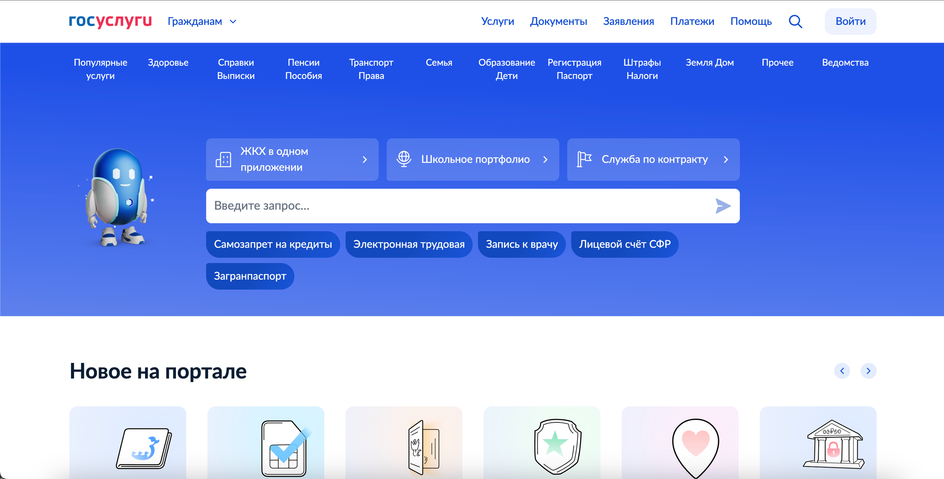Click the Новое на портале heading
The width and height of the screenshot is (944, 479).
point(158,371)
